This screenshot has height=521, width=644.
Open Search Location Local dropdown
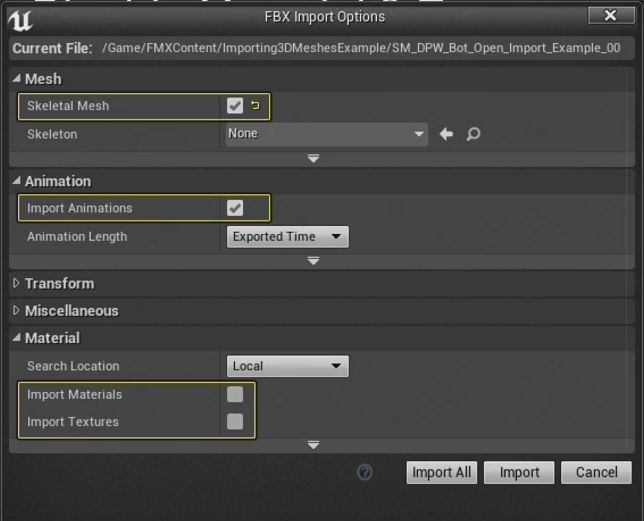pos(288,366)
